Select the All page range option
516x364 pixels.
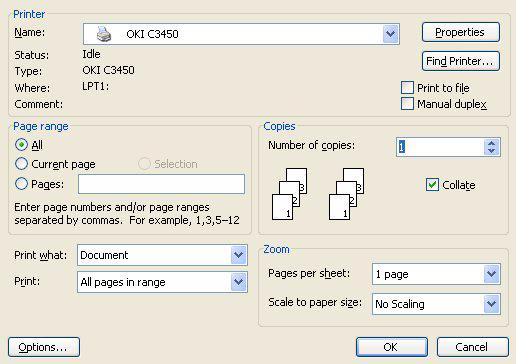[21, 145]
